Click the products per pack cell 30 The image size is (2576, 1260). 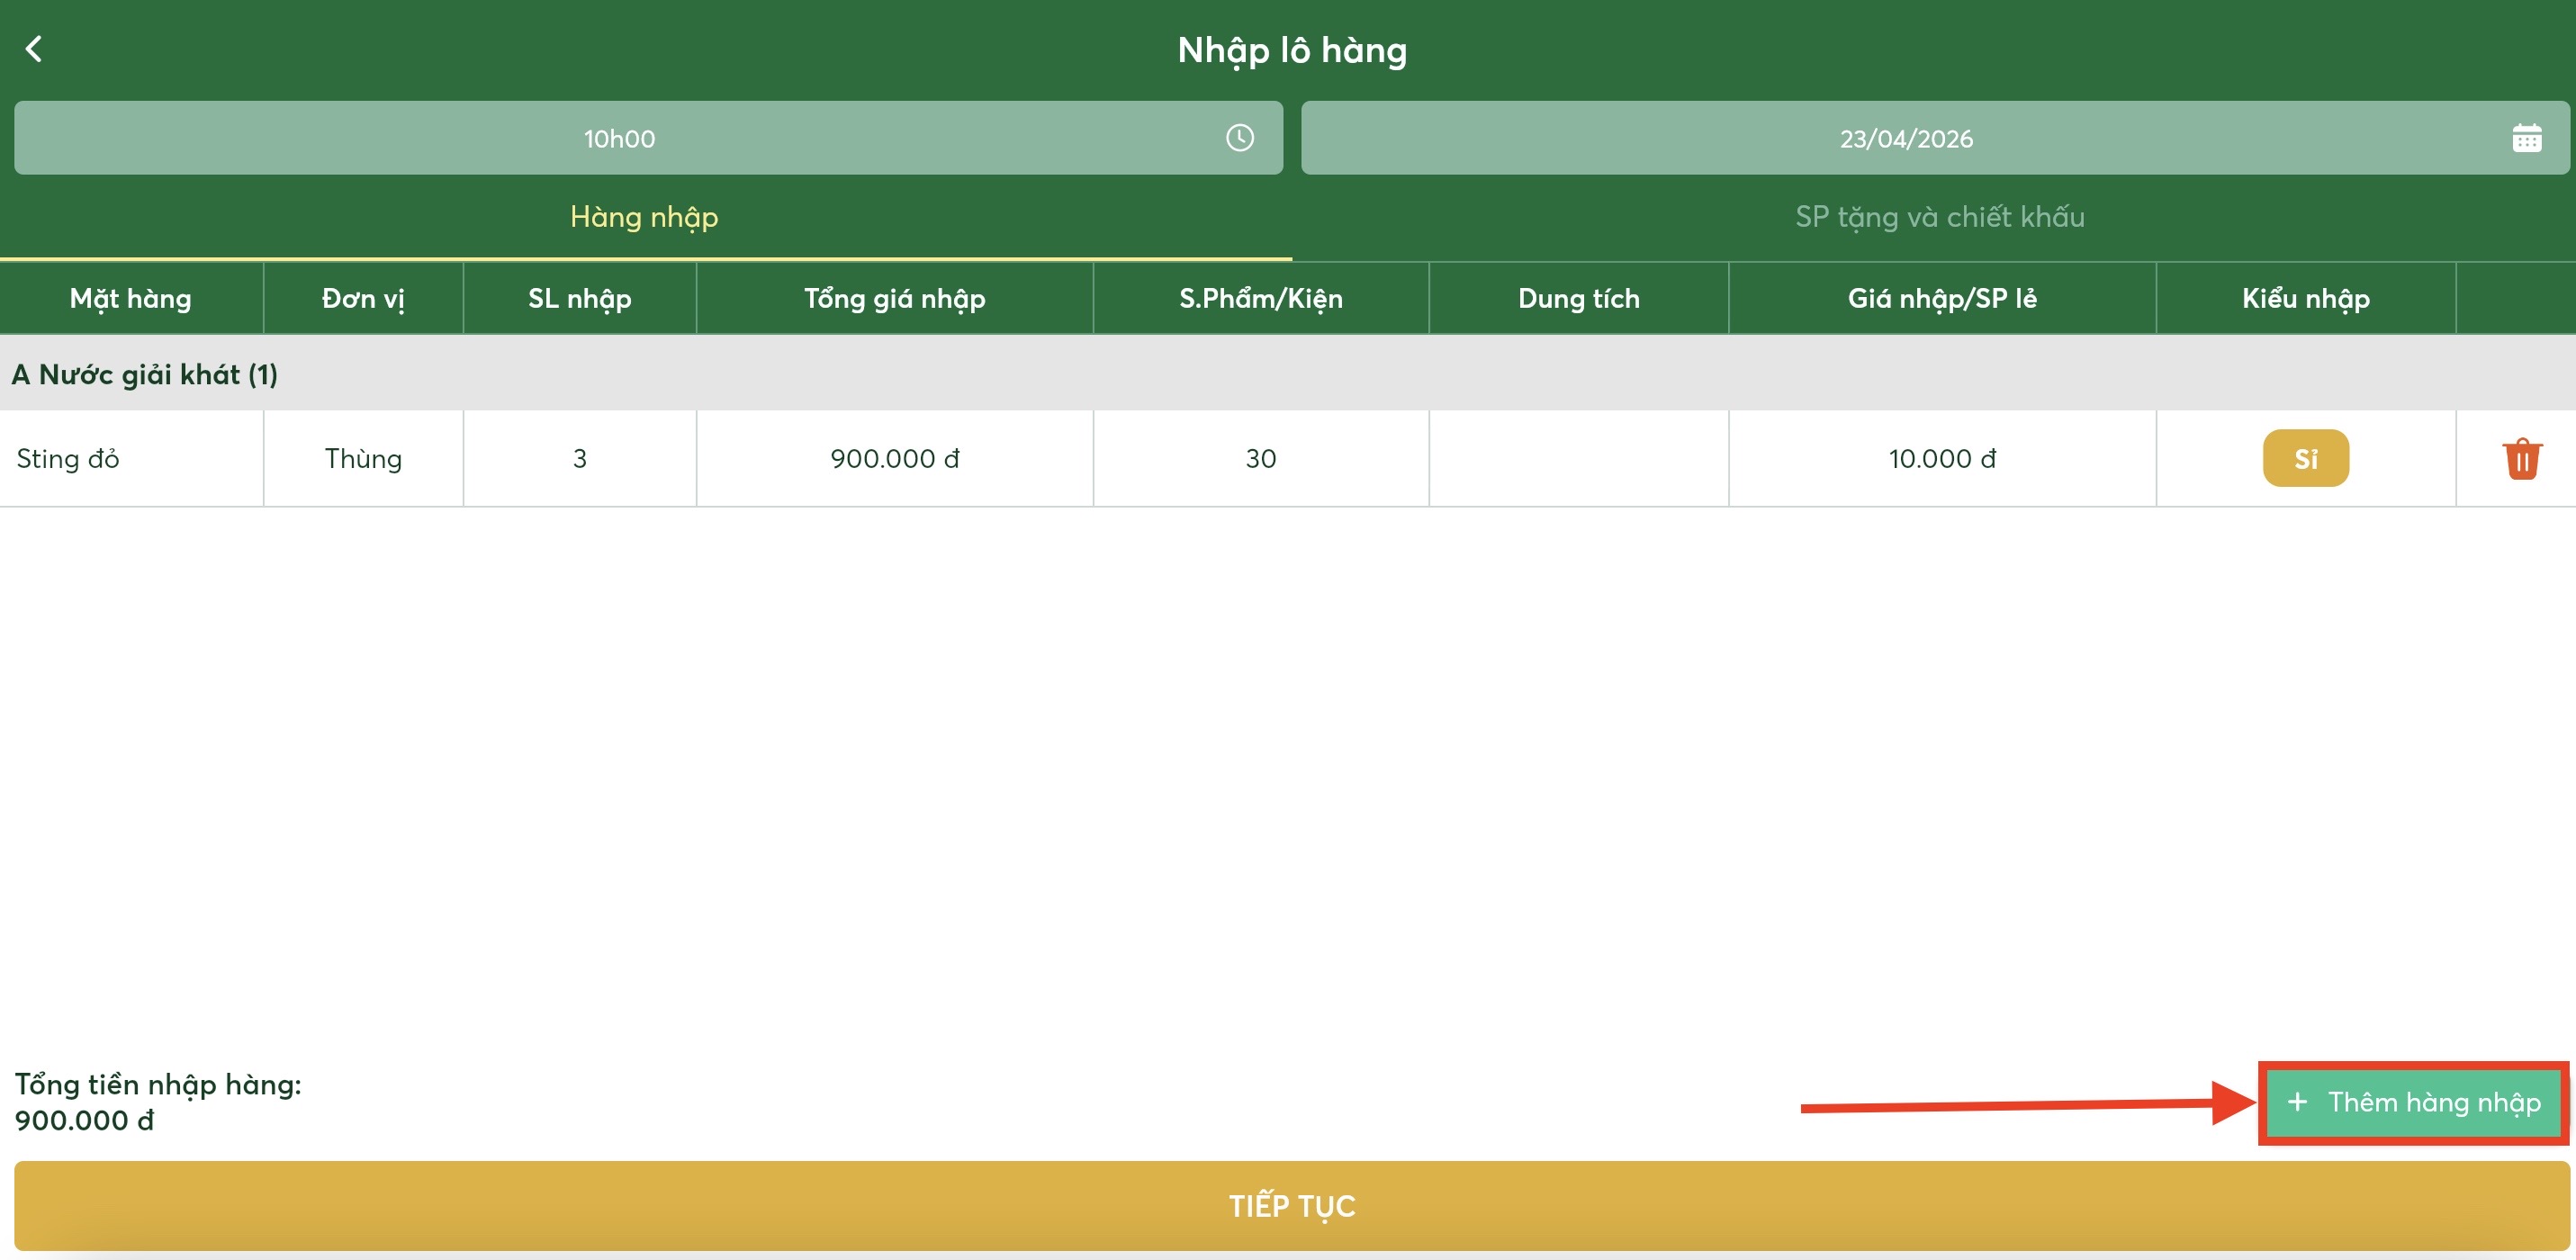(1261, 459)
